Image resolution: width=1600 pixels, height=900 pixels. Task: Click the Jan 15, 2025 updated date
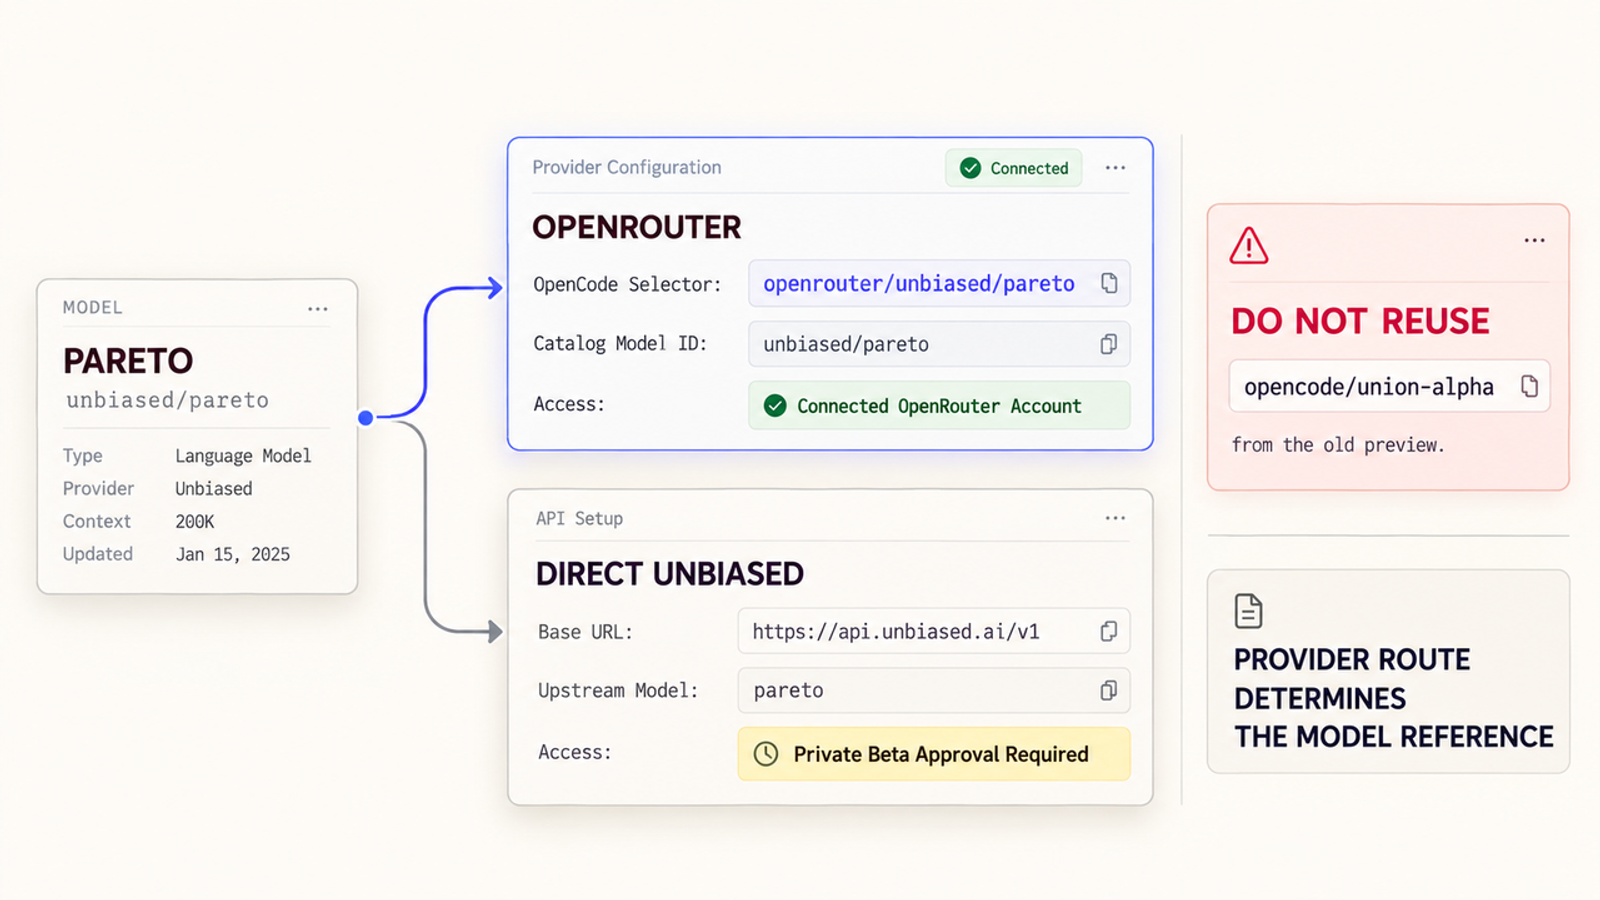pyautogui.click(x=233, y=554)
